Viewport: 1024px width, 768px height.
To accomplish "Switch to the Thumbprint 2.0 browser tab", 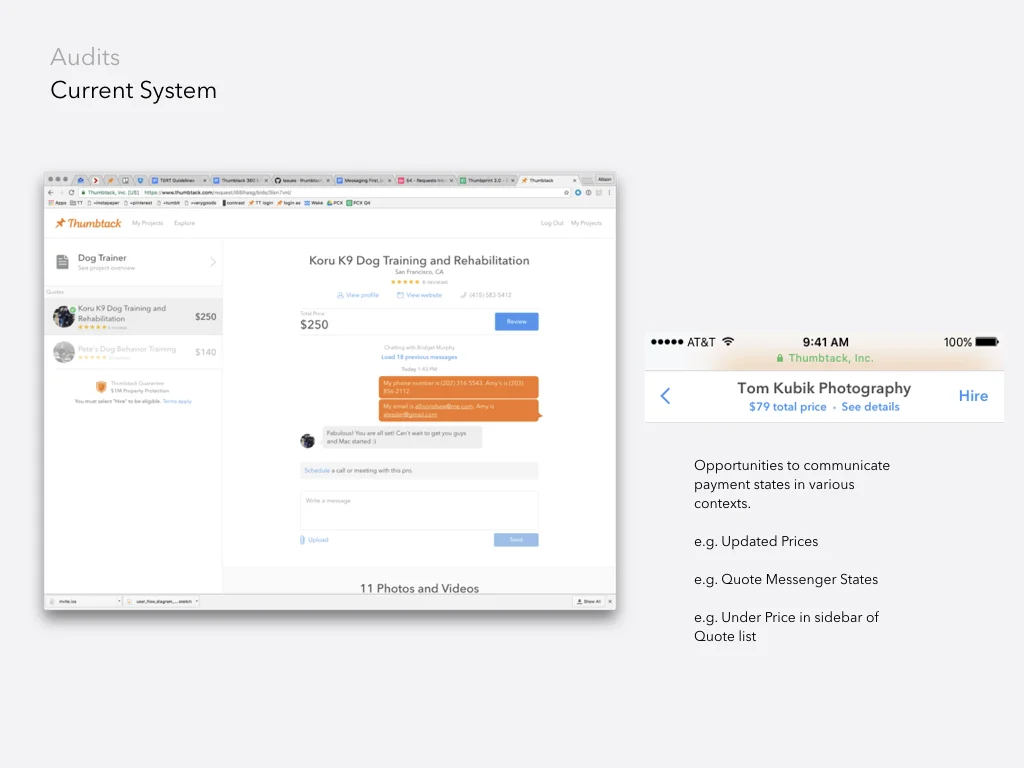I will point(487,180).
